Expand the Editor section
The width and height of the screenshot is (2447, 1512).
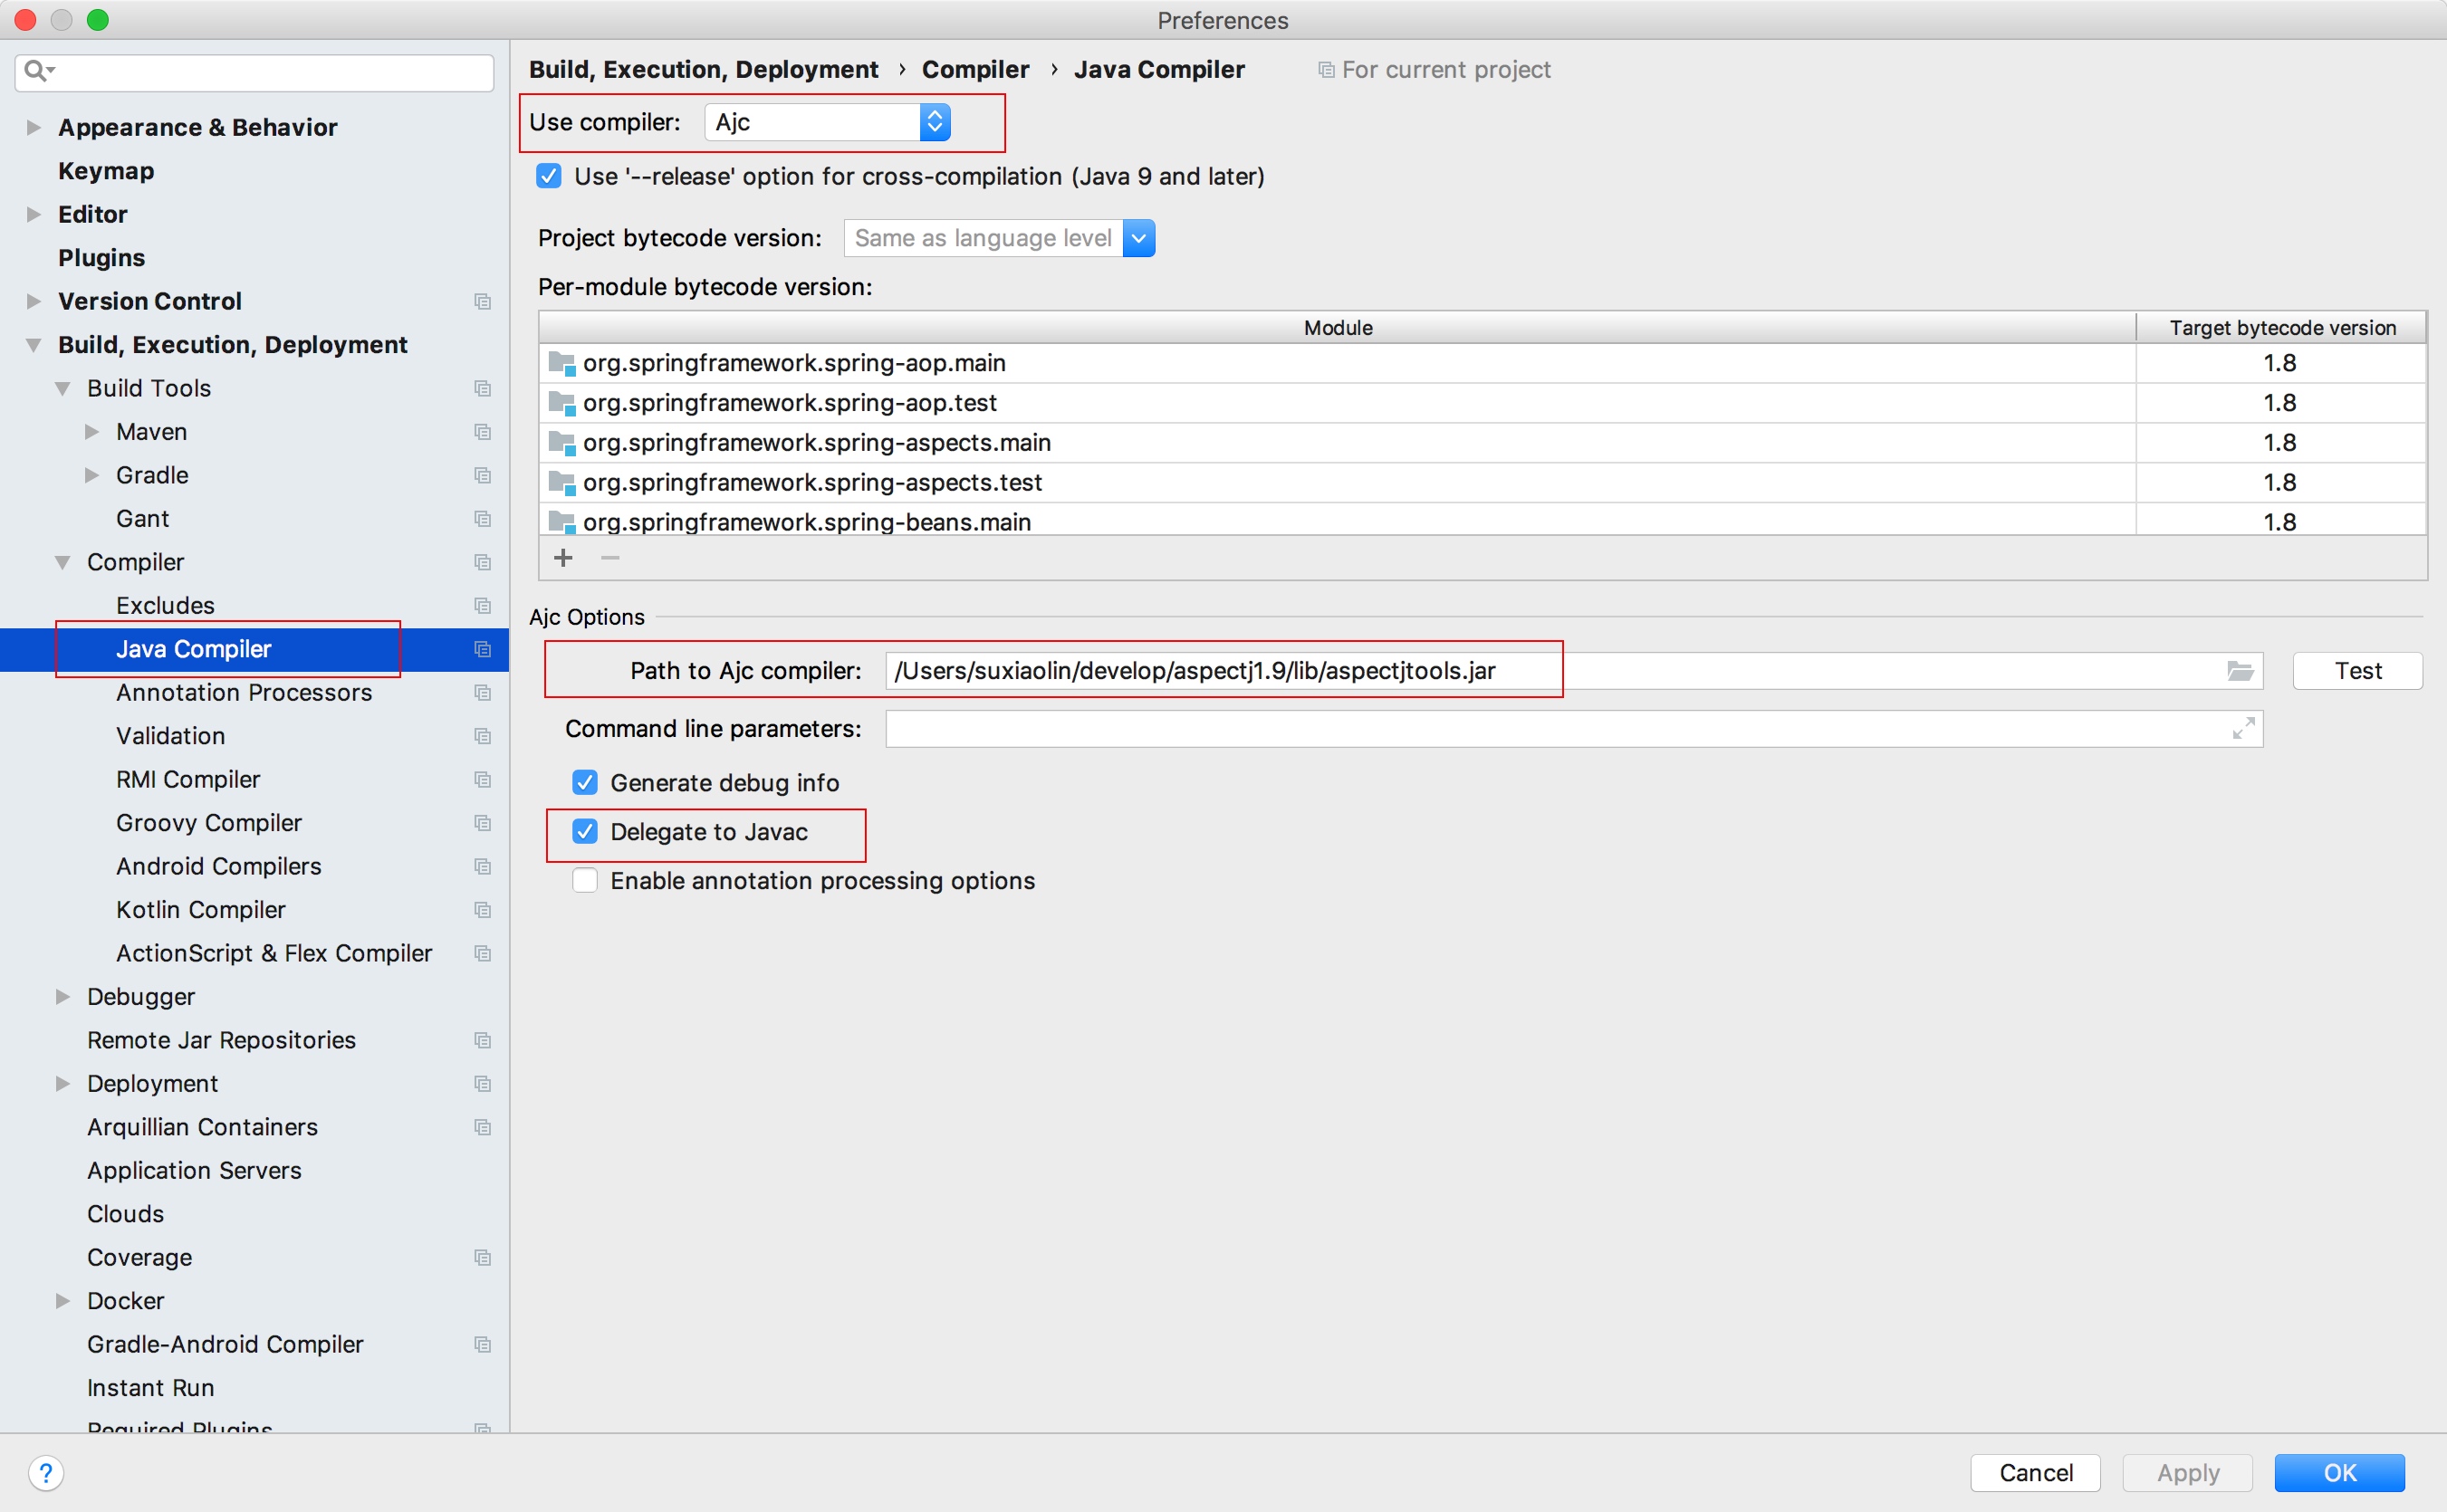click(x=33, y=214)
